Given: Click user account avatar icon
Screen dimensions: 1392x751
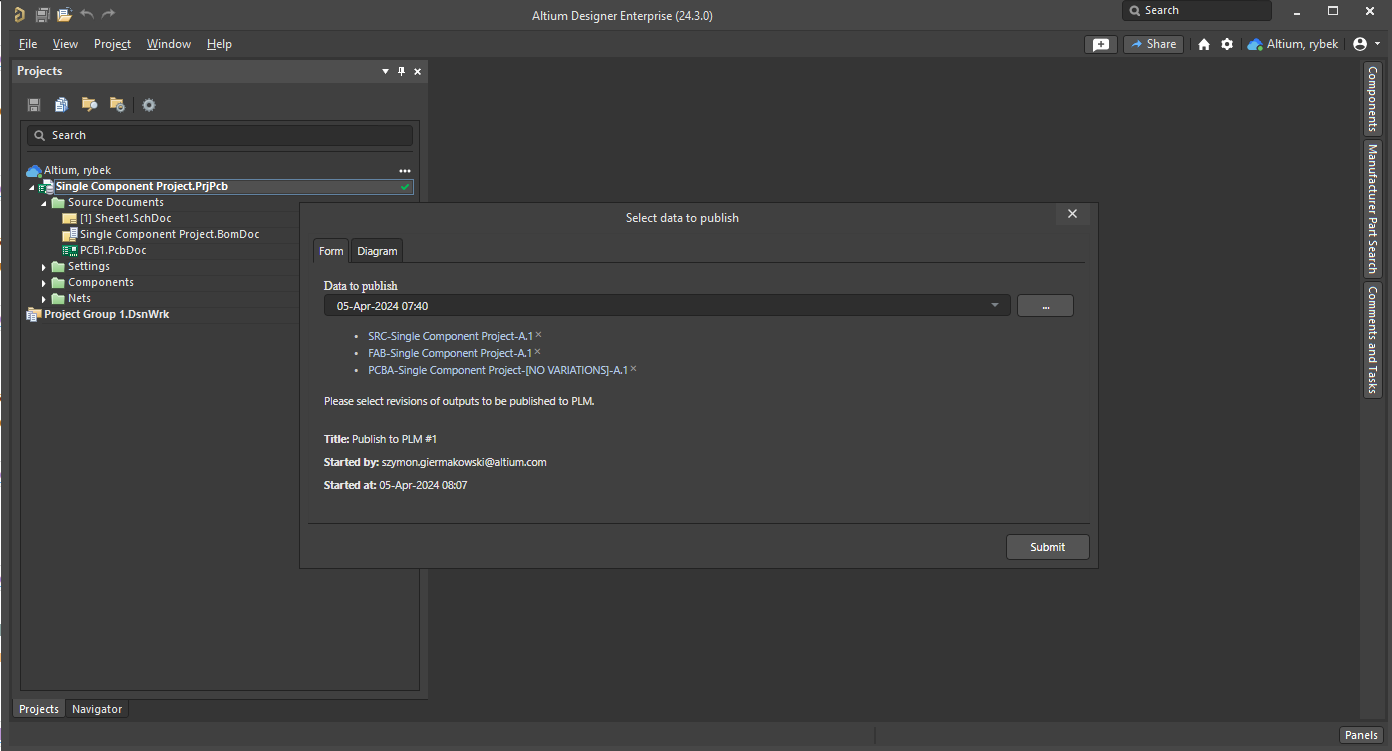Looking at the screenshot, I should tap(1359, 44).
